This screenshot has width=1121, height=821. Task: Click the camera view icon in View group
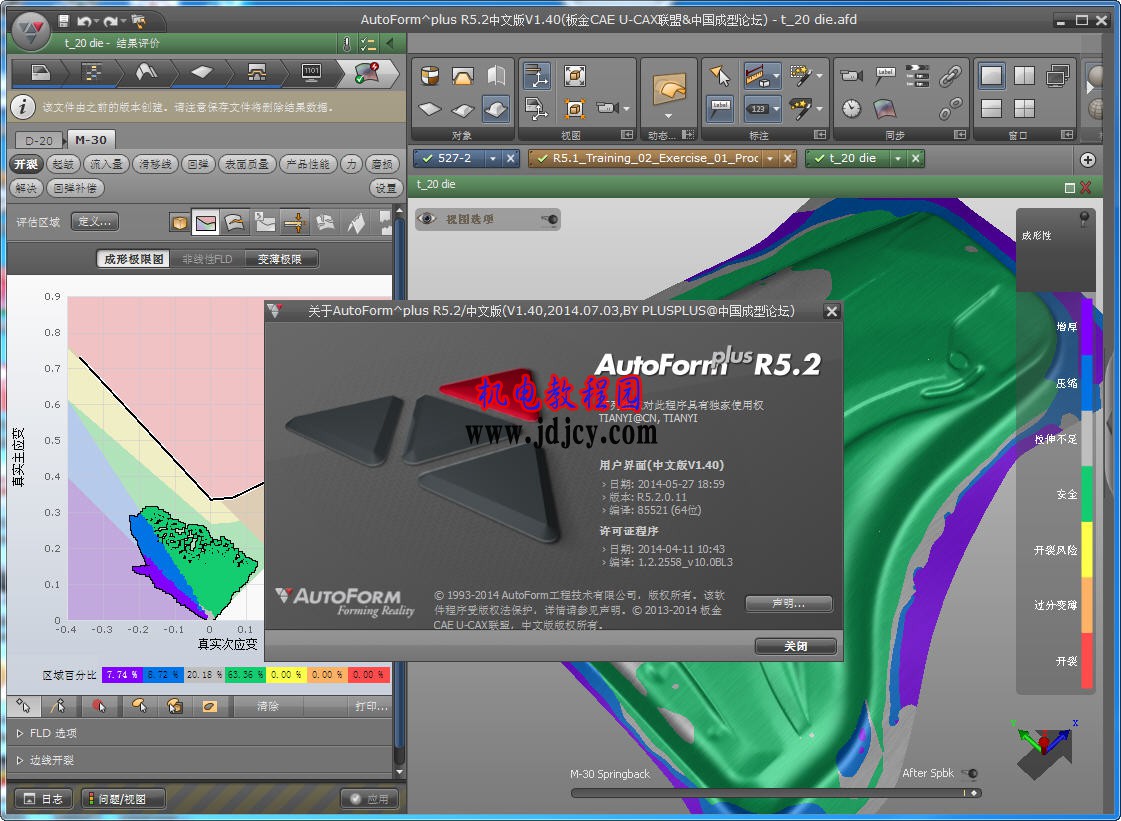point(607,108)
